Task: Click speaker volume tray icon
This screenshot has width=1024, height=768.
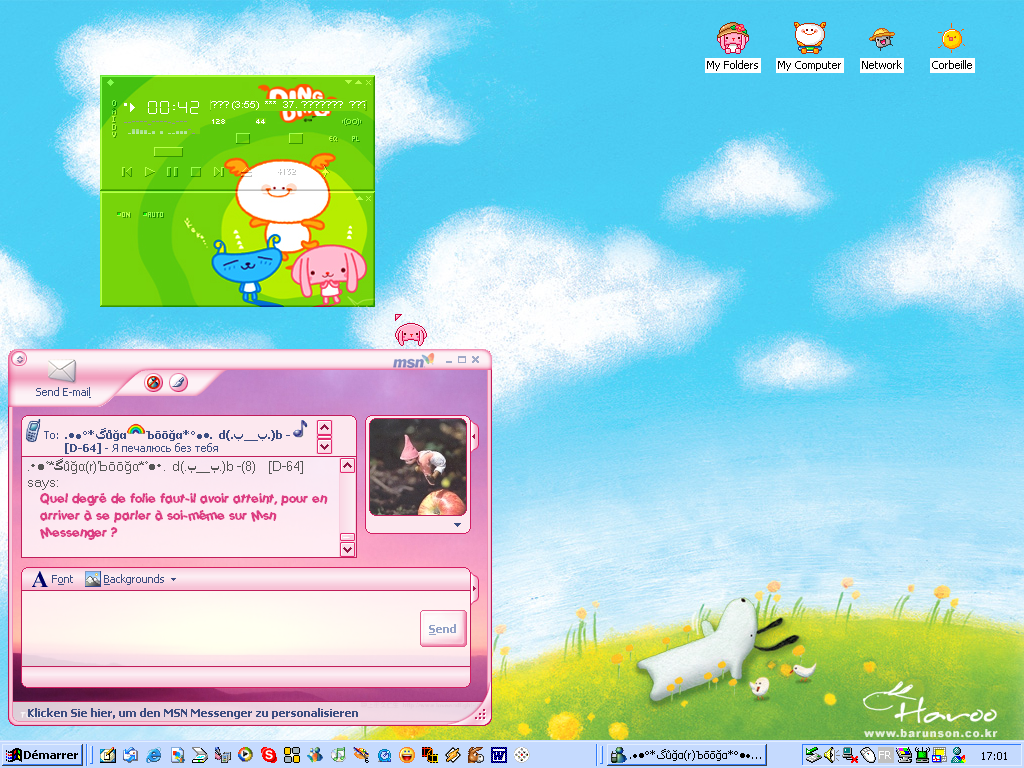Action: (x=831, y=756)
